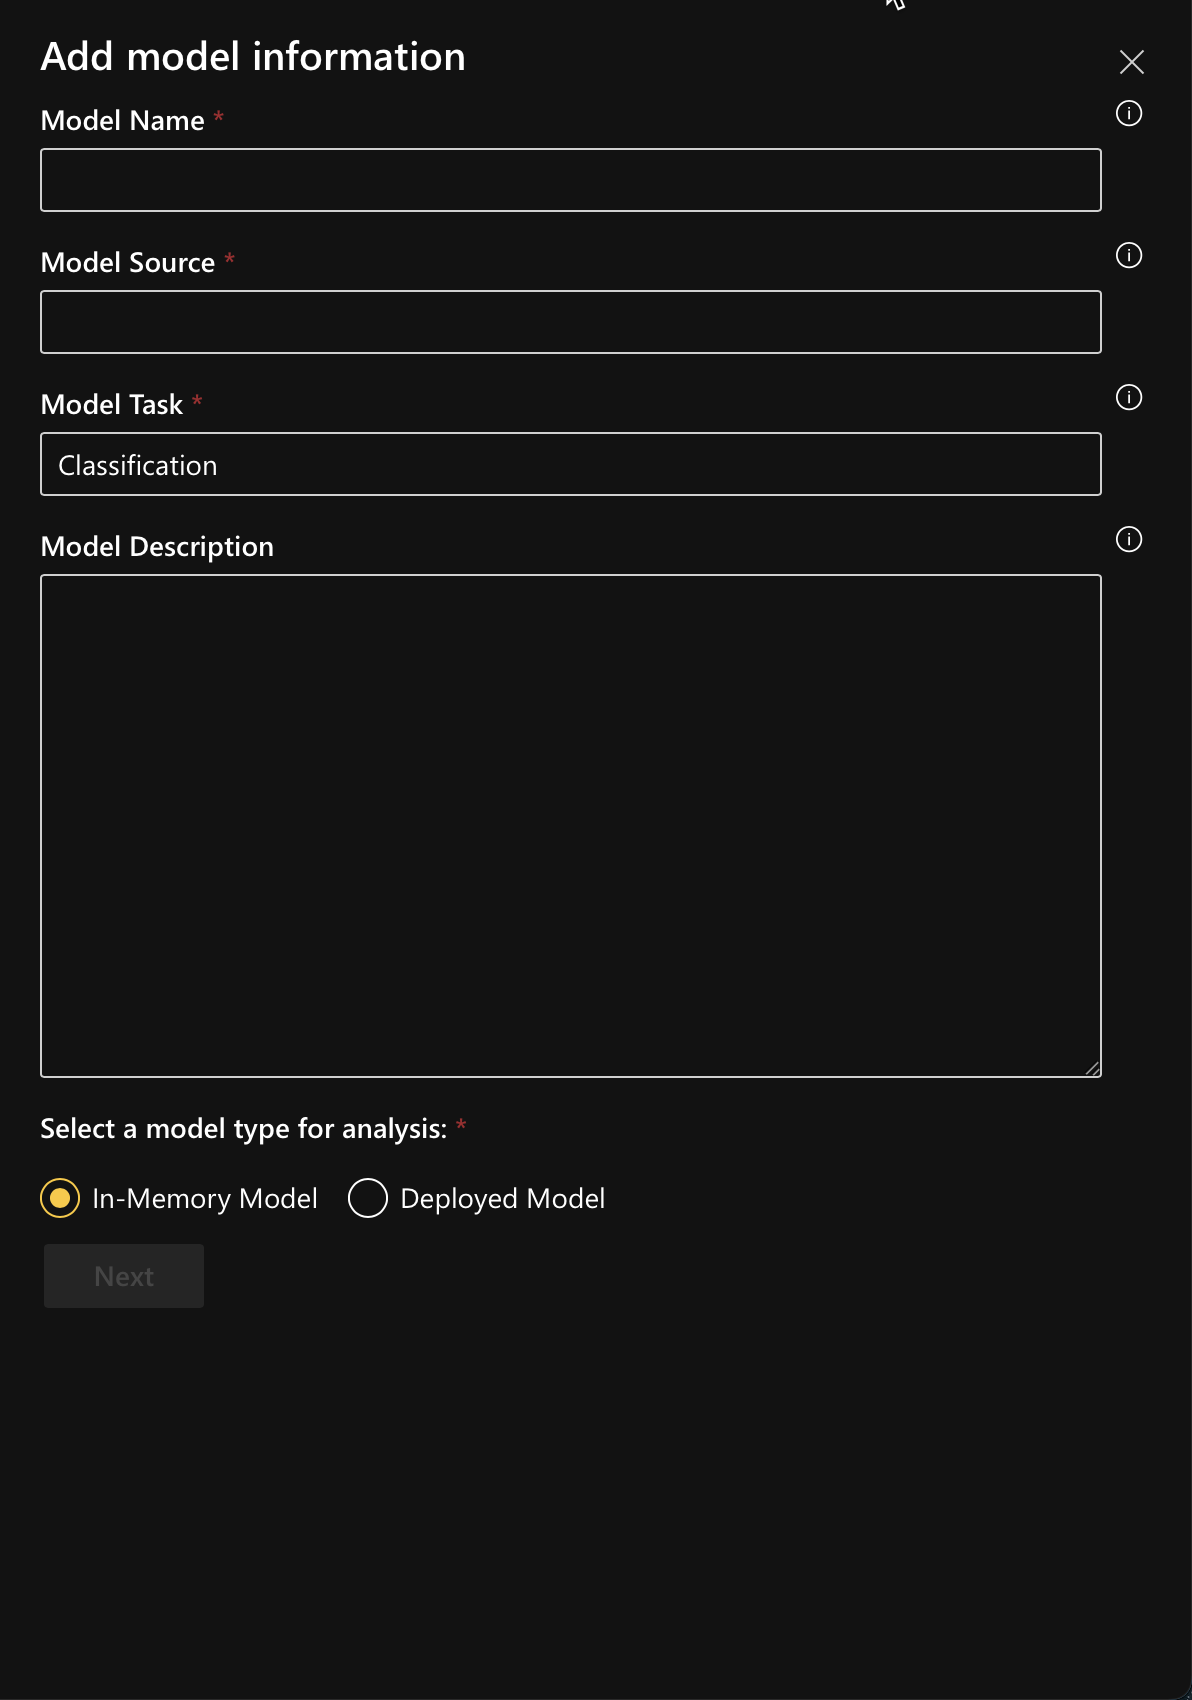Viewport: 1192px width, 1700px height.
Task: Click the Model Description info icon
Action: point(1129,539)
